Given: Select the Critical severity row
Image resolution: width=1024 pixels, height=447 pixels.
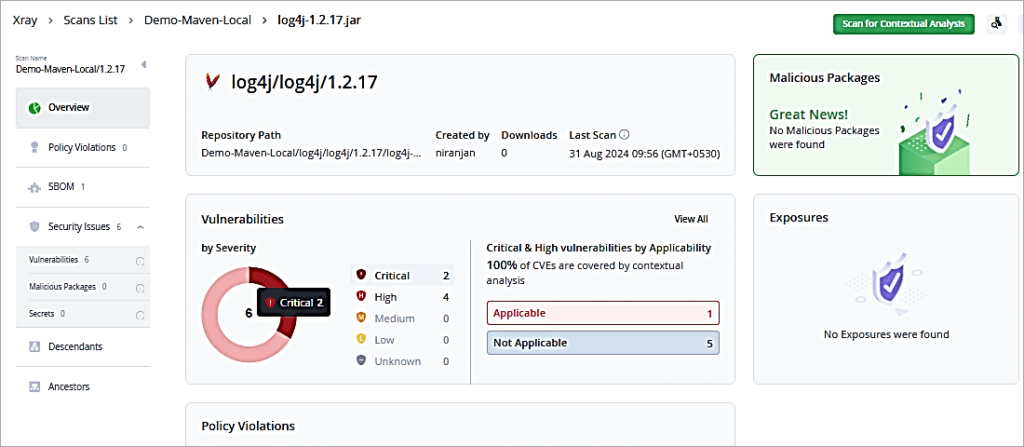Looking at the screenshot, I should point(402,276).
